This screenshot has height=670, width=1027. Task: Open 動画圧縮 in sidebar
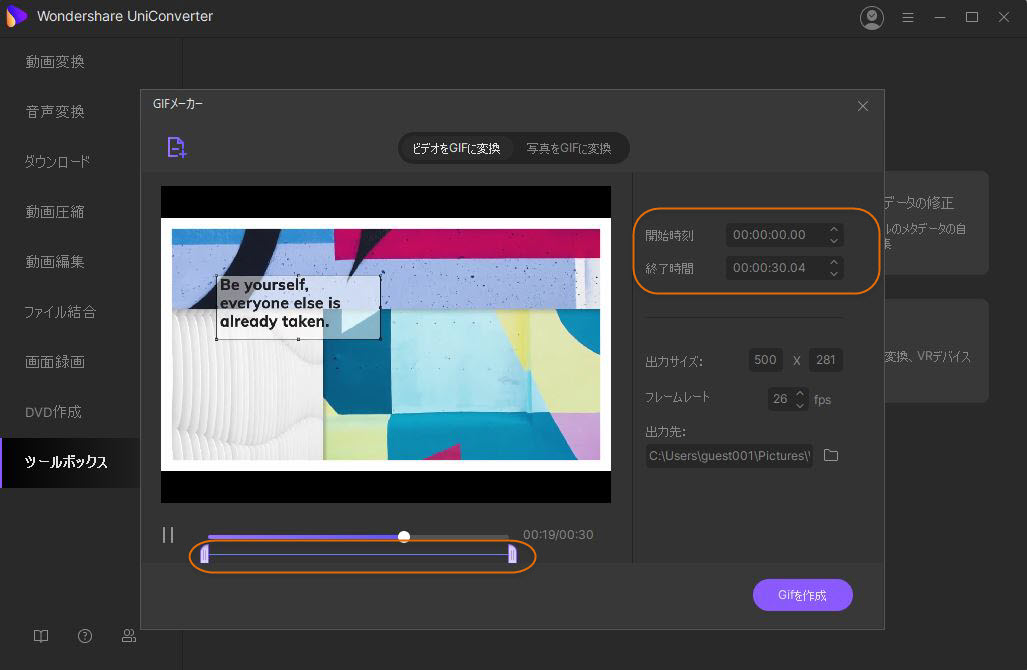55,212
